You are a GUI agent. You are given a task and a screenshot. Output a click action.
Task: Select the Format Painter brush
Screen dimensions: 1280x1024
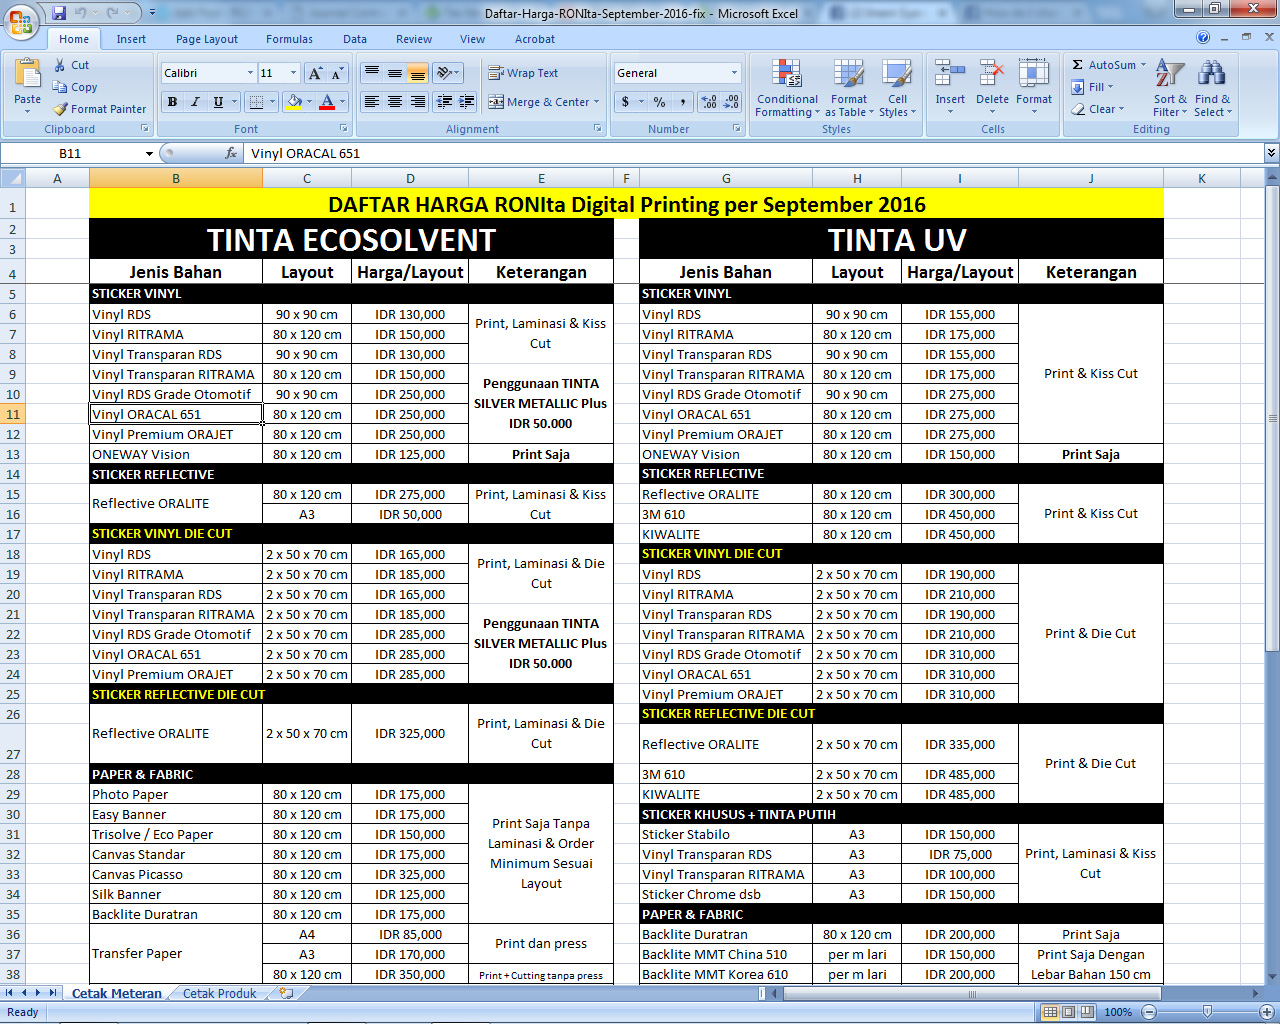pyautogui.click(x=100, y=109)
